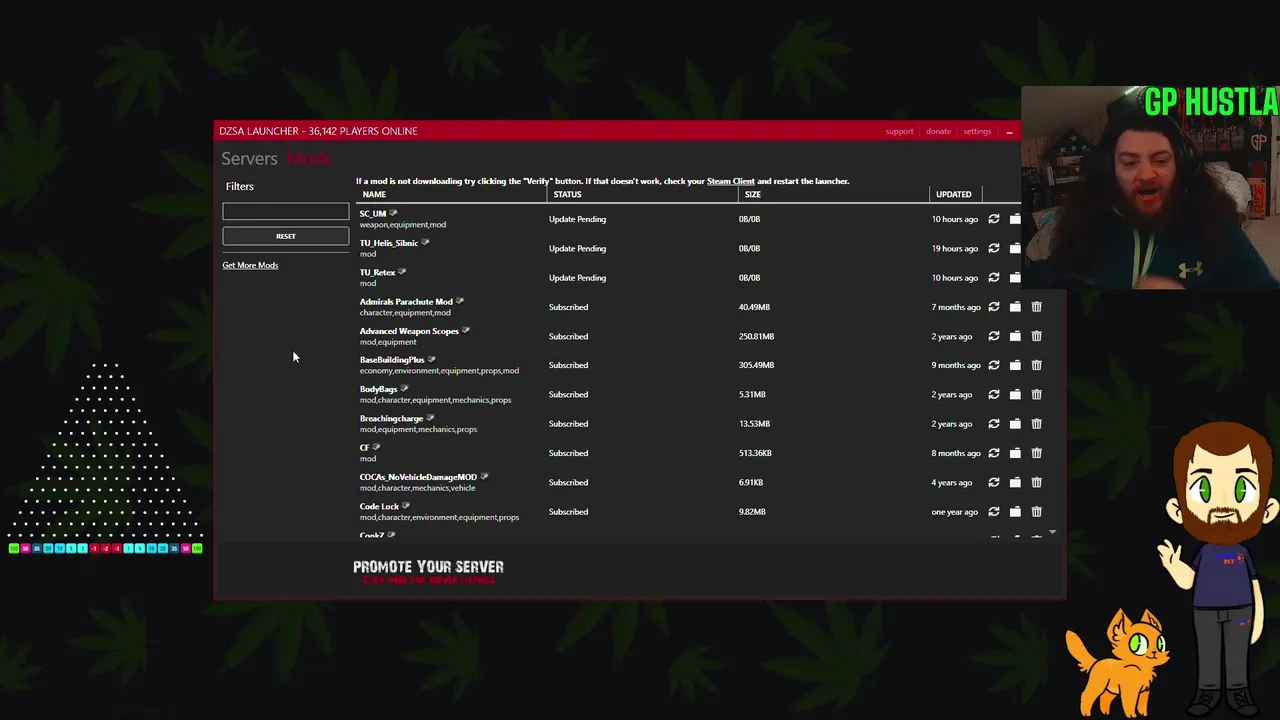Click the Promote Your Server banner
Screen dimensions: 1280x720
click(428, 571)
